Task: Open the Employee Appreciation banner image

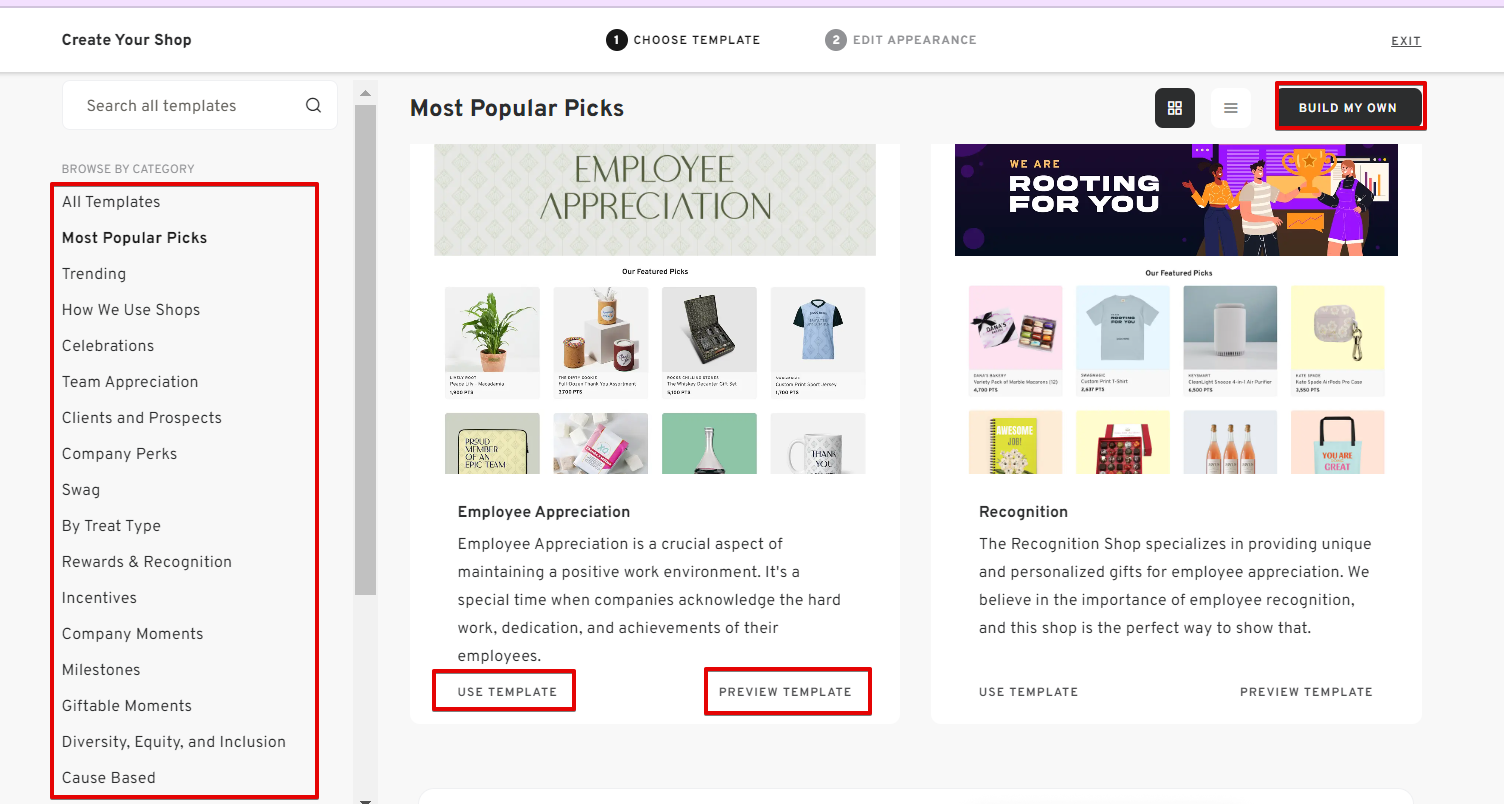Action: [654, 199]
